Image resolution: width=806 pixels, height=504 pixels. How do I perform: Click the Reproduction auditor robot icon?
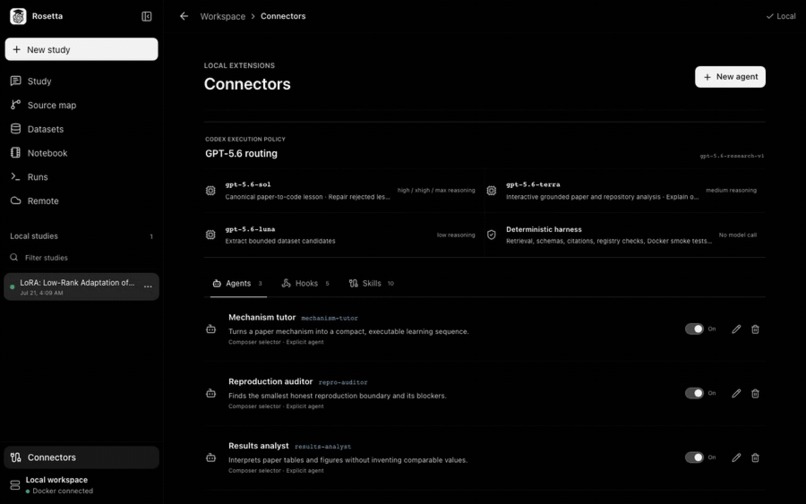click(211, 393)
